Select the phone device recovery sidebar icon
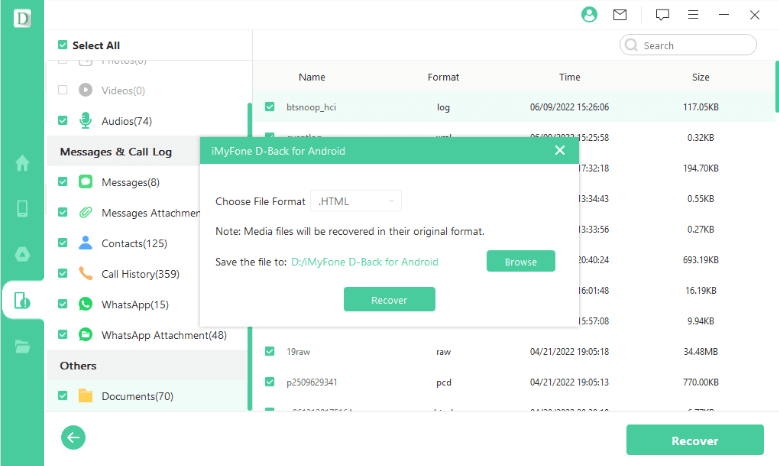 point(22,208)
